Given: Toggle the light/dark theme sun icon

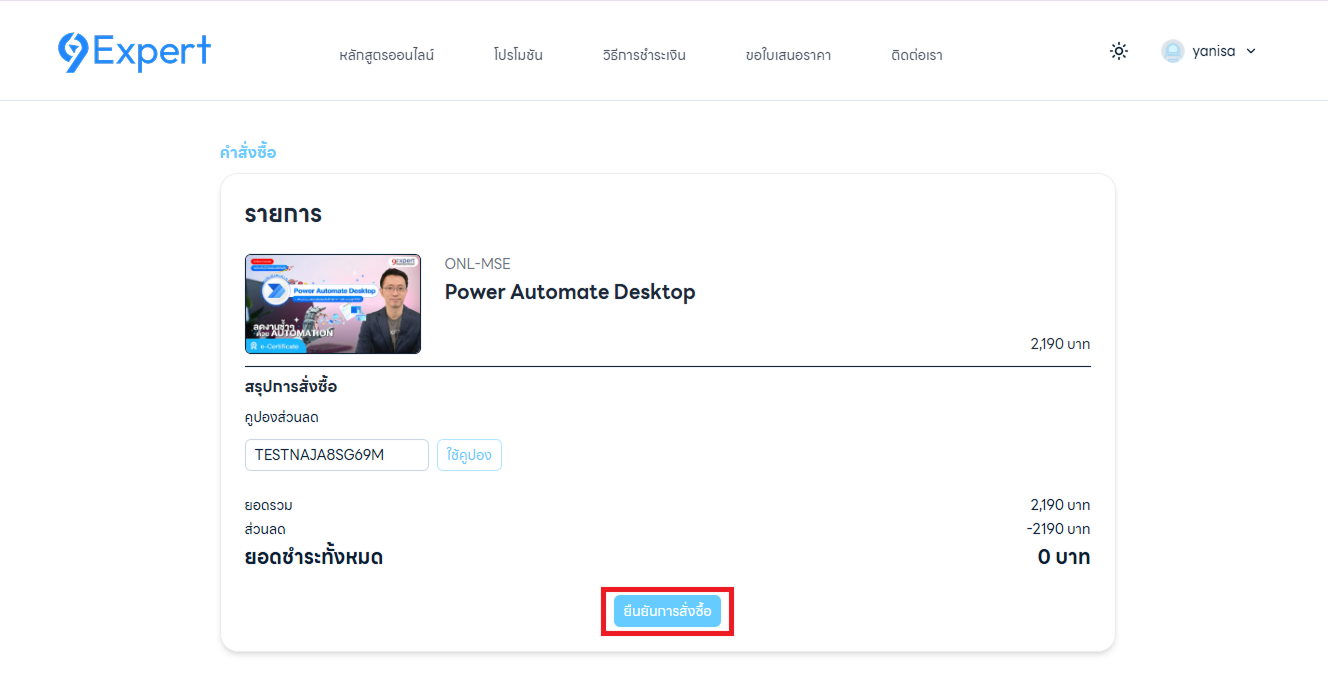Looking at the screenshot, I should [1119, 51].
